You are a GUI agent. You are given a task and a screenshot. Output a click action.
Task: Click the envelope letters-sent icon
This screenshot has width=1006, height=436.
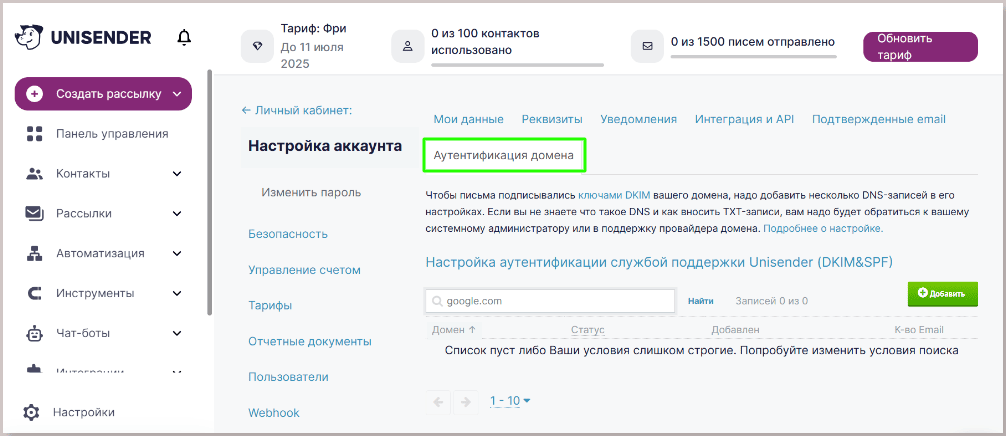click(647, 47)
